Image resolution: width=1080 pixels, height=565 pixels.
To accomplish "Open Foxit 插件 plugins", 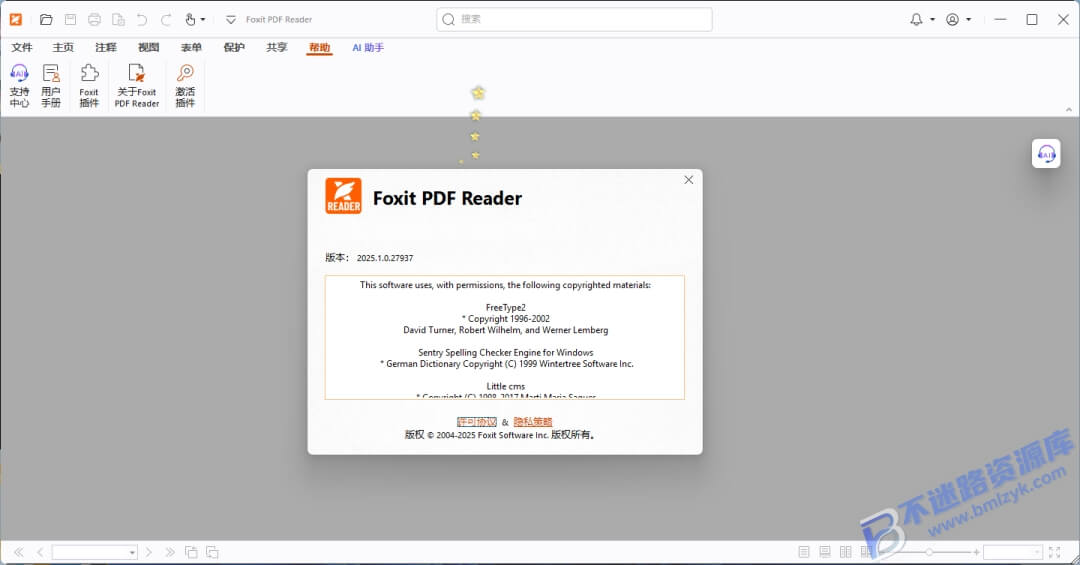I will coord(89,86).
